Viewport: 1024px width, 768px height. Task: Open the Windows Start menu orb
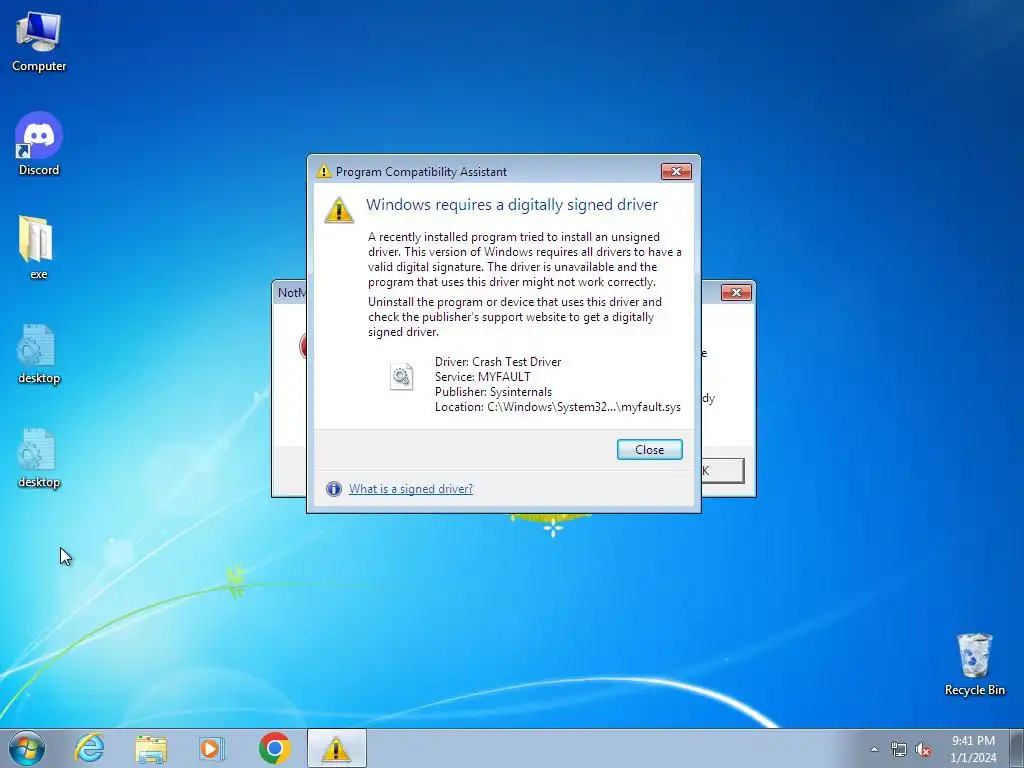pyautogui.click(x=27, y=748)
